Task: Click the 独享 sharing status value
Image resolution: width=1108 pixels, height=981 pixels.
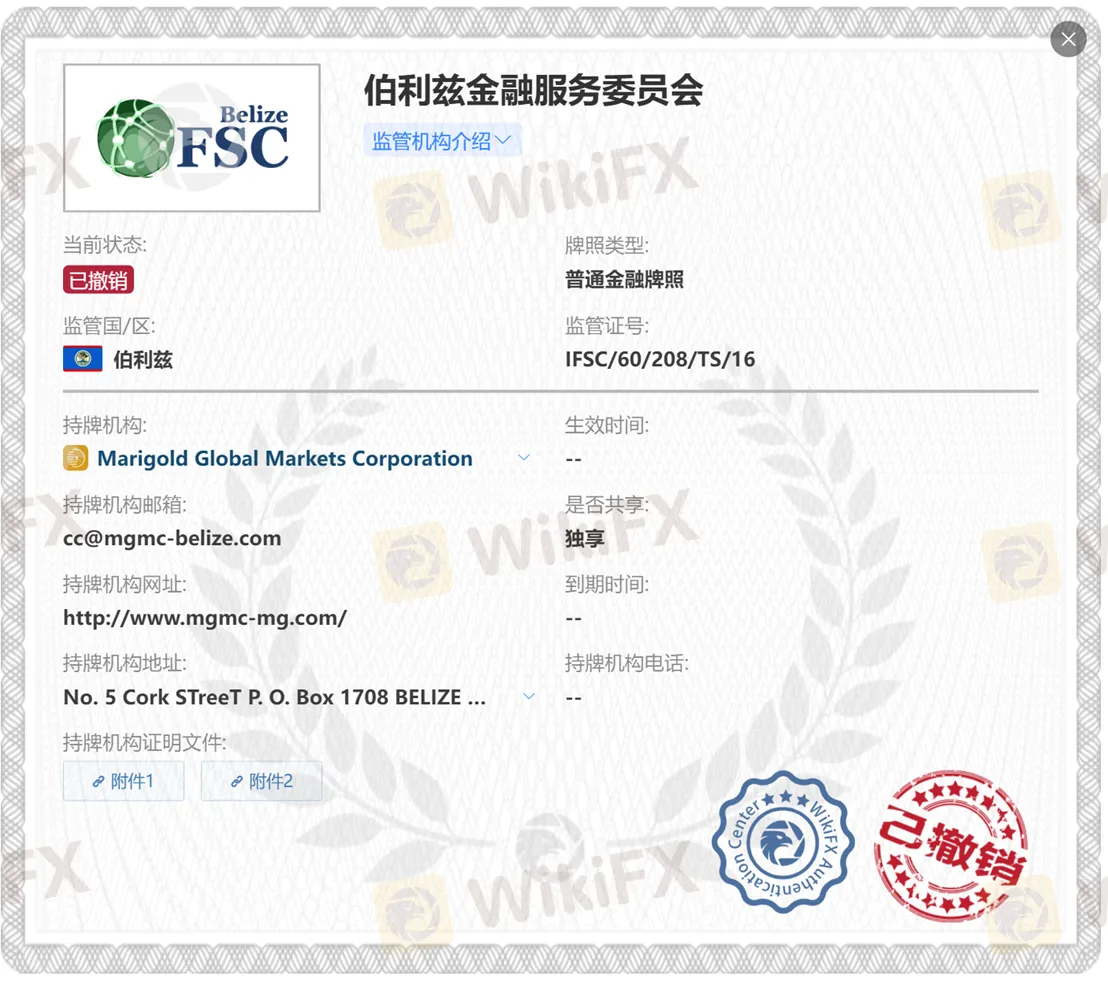Action: click(x=585, y=538)
